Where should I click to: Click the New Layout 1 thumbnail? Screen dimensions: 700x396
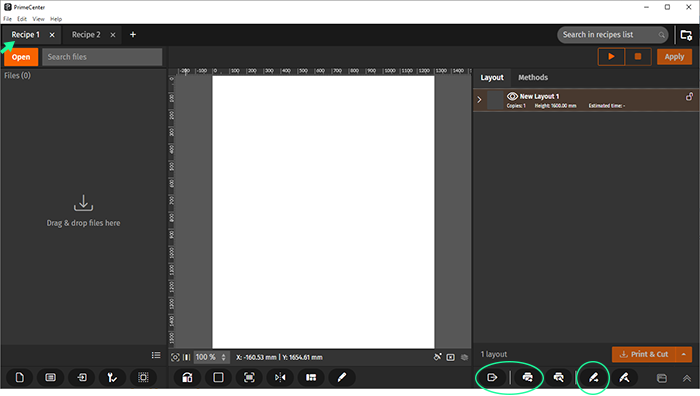point(495,100)
